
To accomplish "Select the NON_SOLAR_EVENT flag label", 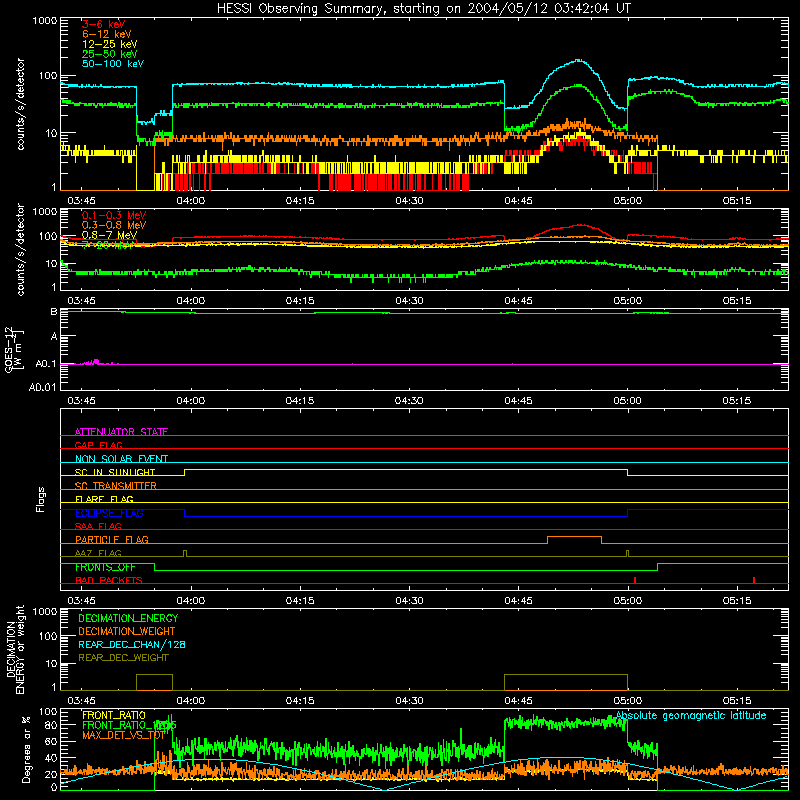I will click(x=121, y=459).
